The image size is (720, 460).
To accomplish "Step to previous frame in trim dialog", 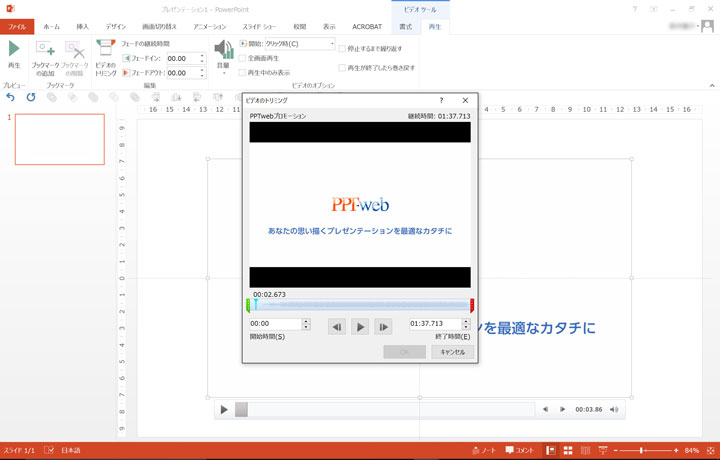I will click(337, 326).
